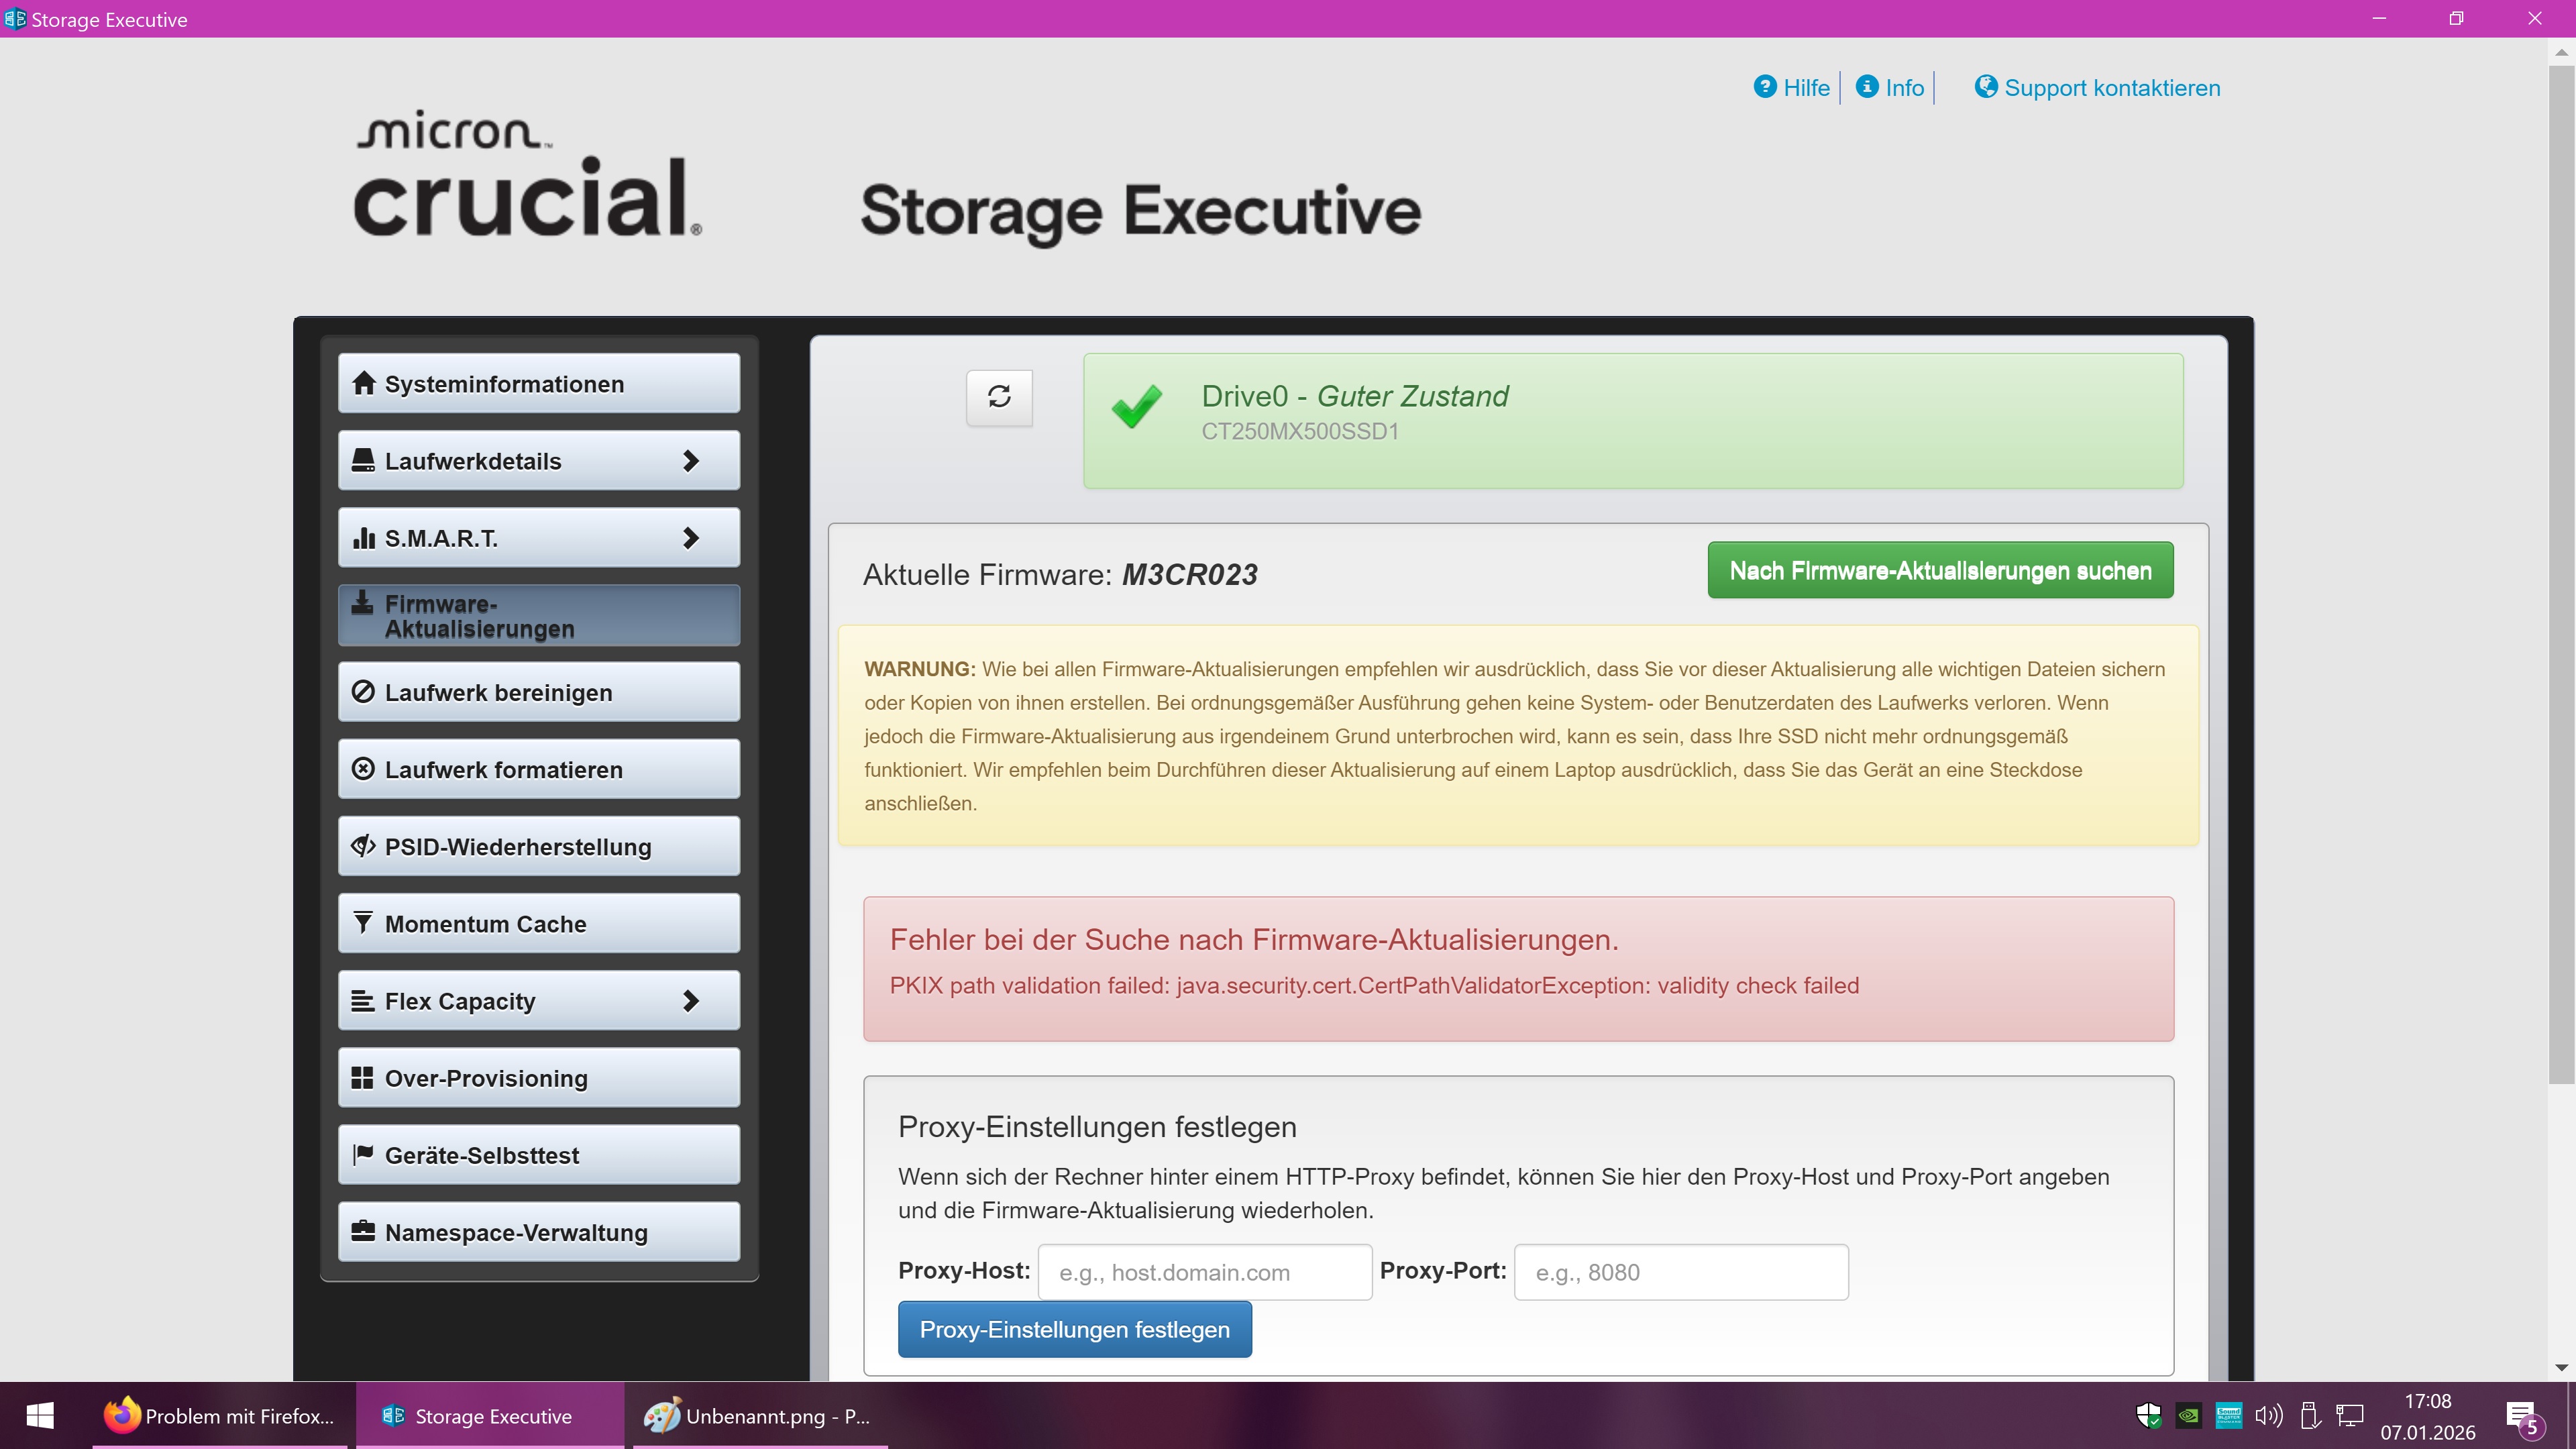The height and width of the screenshot is (1449, 2576).
Task: Click the Over-Provisioning grid icon
Action: pos(363,1078)
